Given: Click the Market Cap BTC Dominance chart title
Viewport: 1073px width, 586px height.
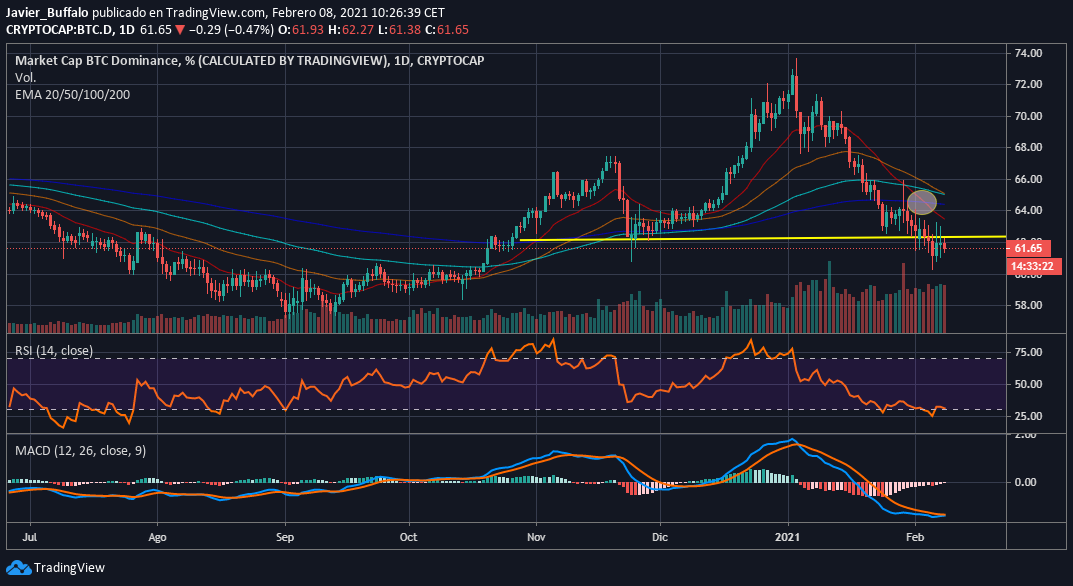Looking at the screenshot, I should [248, 60].
